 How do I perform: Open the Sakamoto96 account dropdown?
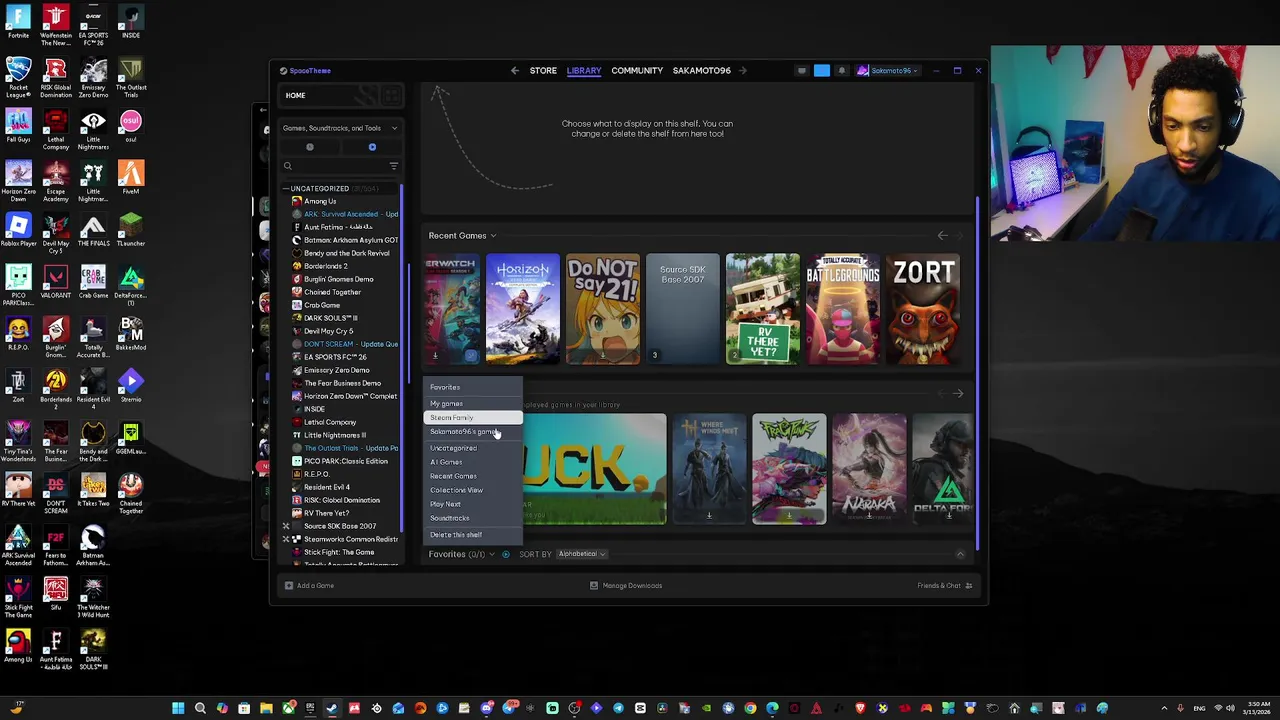click(890, 71)
